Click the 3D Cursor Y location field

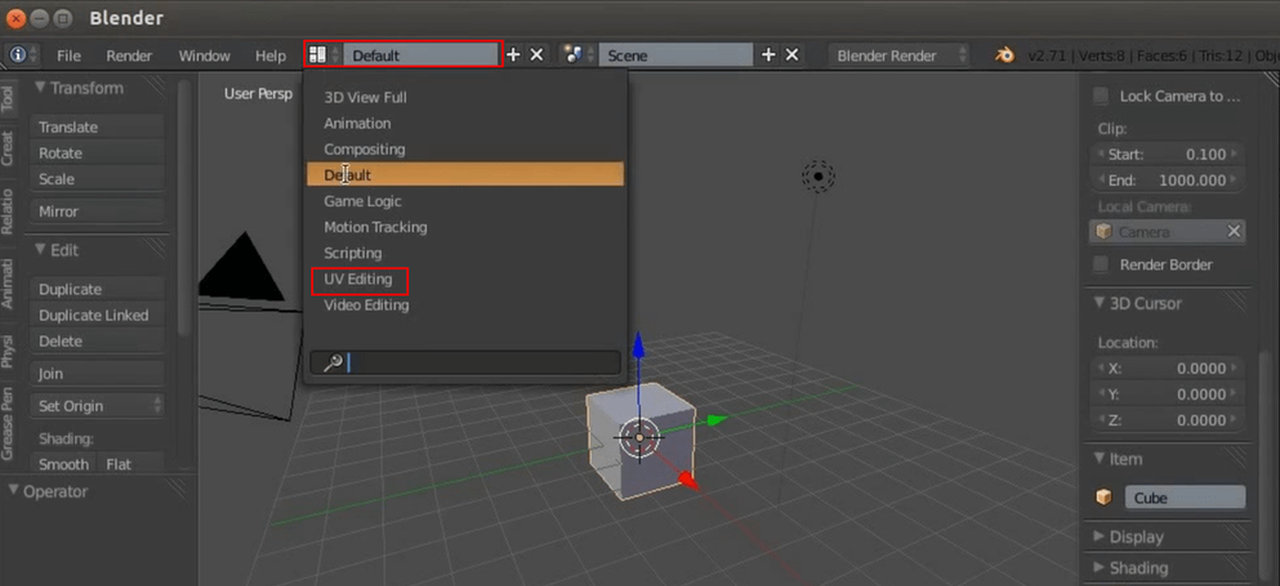pyautogui.click(x=1168, y=394)
